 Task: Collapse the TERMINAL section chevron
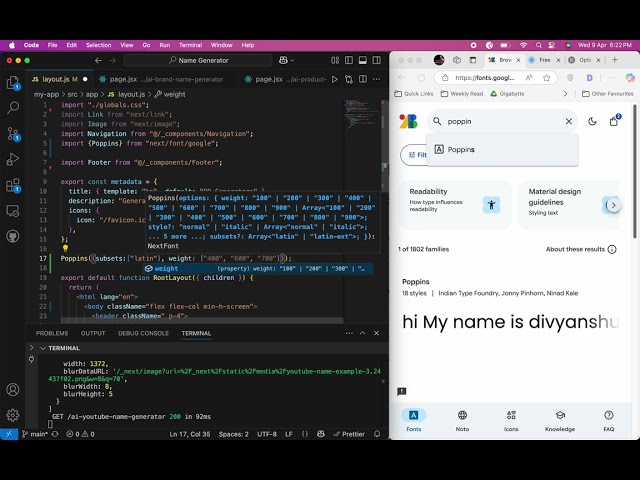[x=43, y=348]
